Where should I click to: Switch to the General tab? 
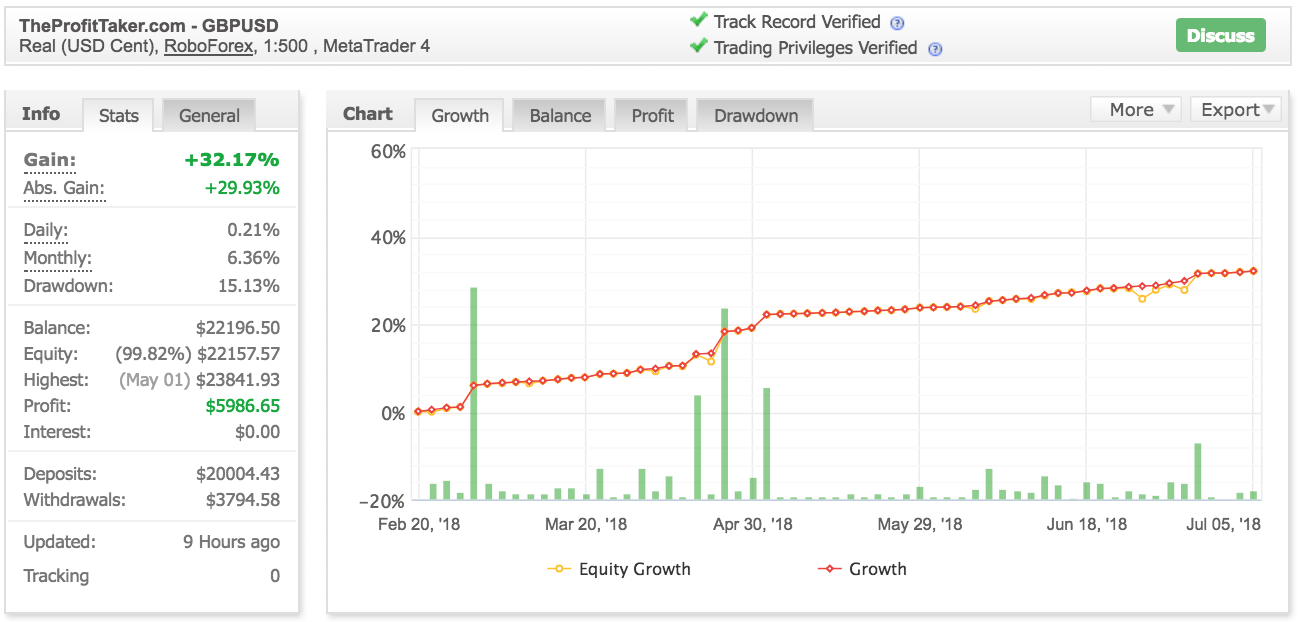click(209, 115)
